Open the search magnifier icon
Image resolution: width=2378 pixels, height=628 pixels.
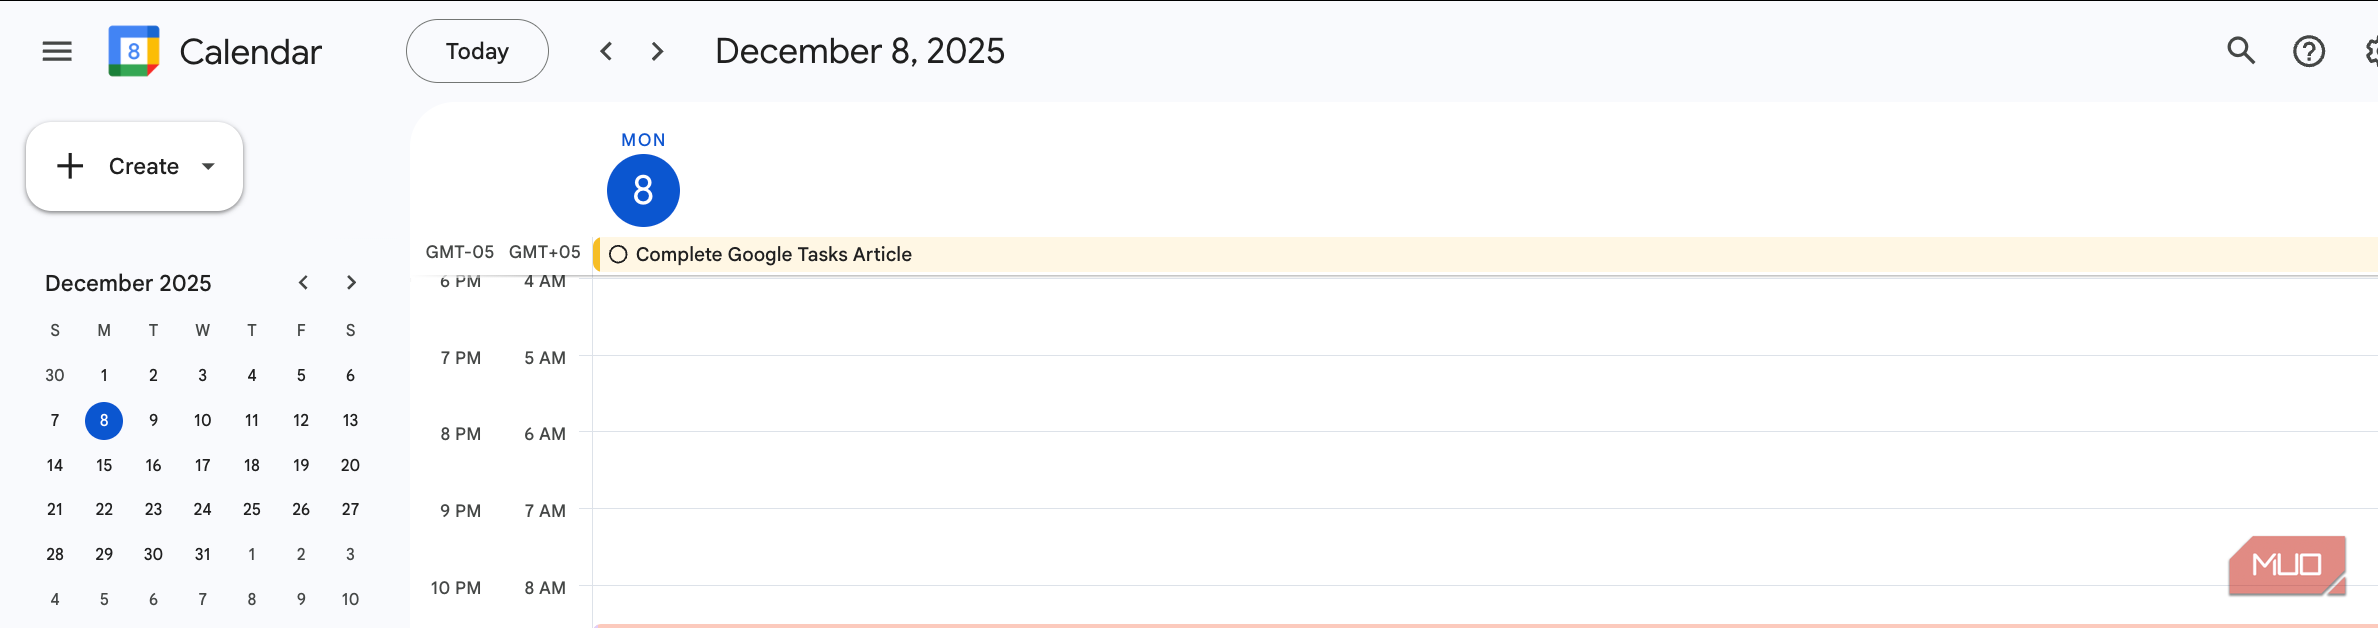2241,51
